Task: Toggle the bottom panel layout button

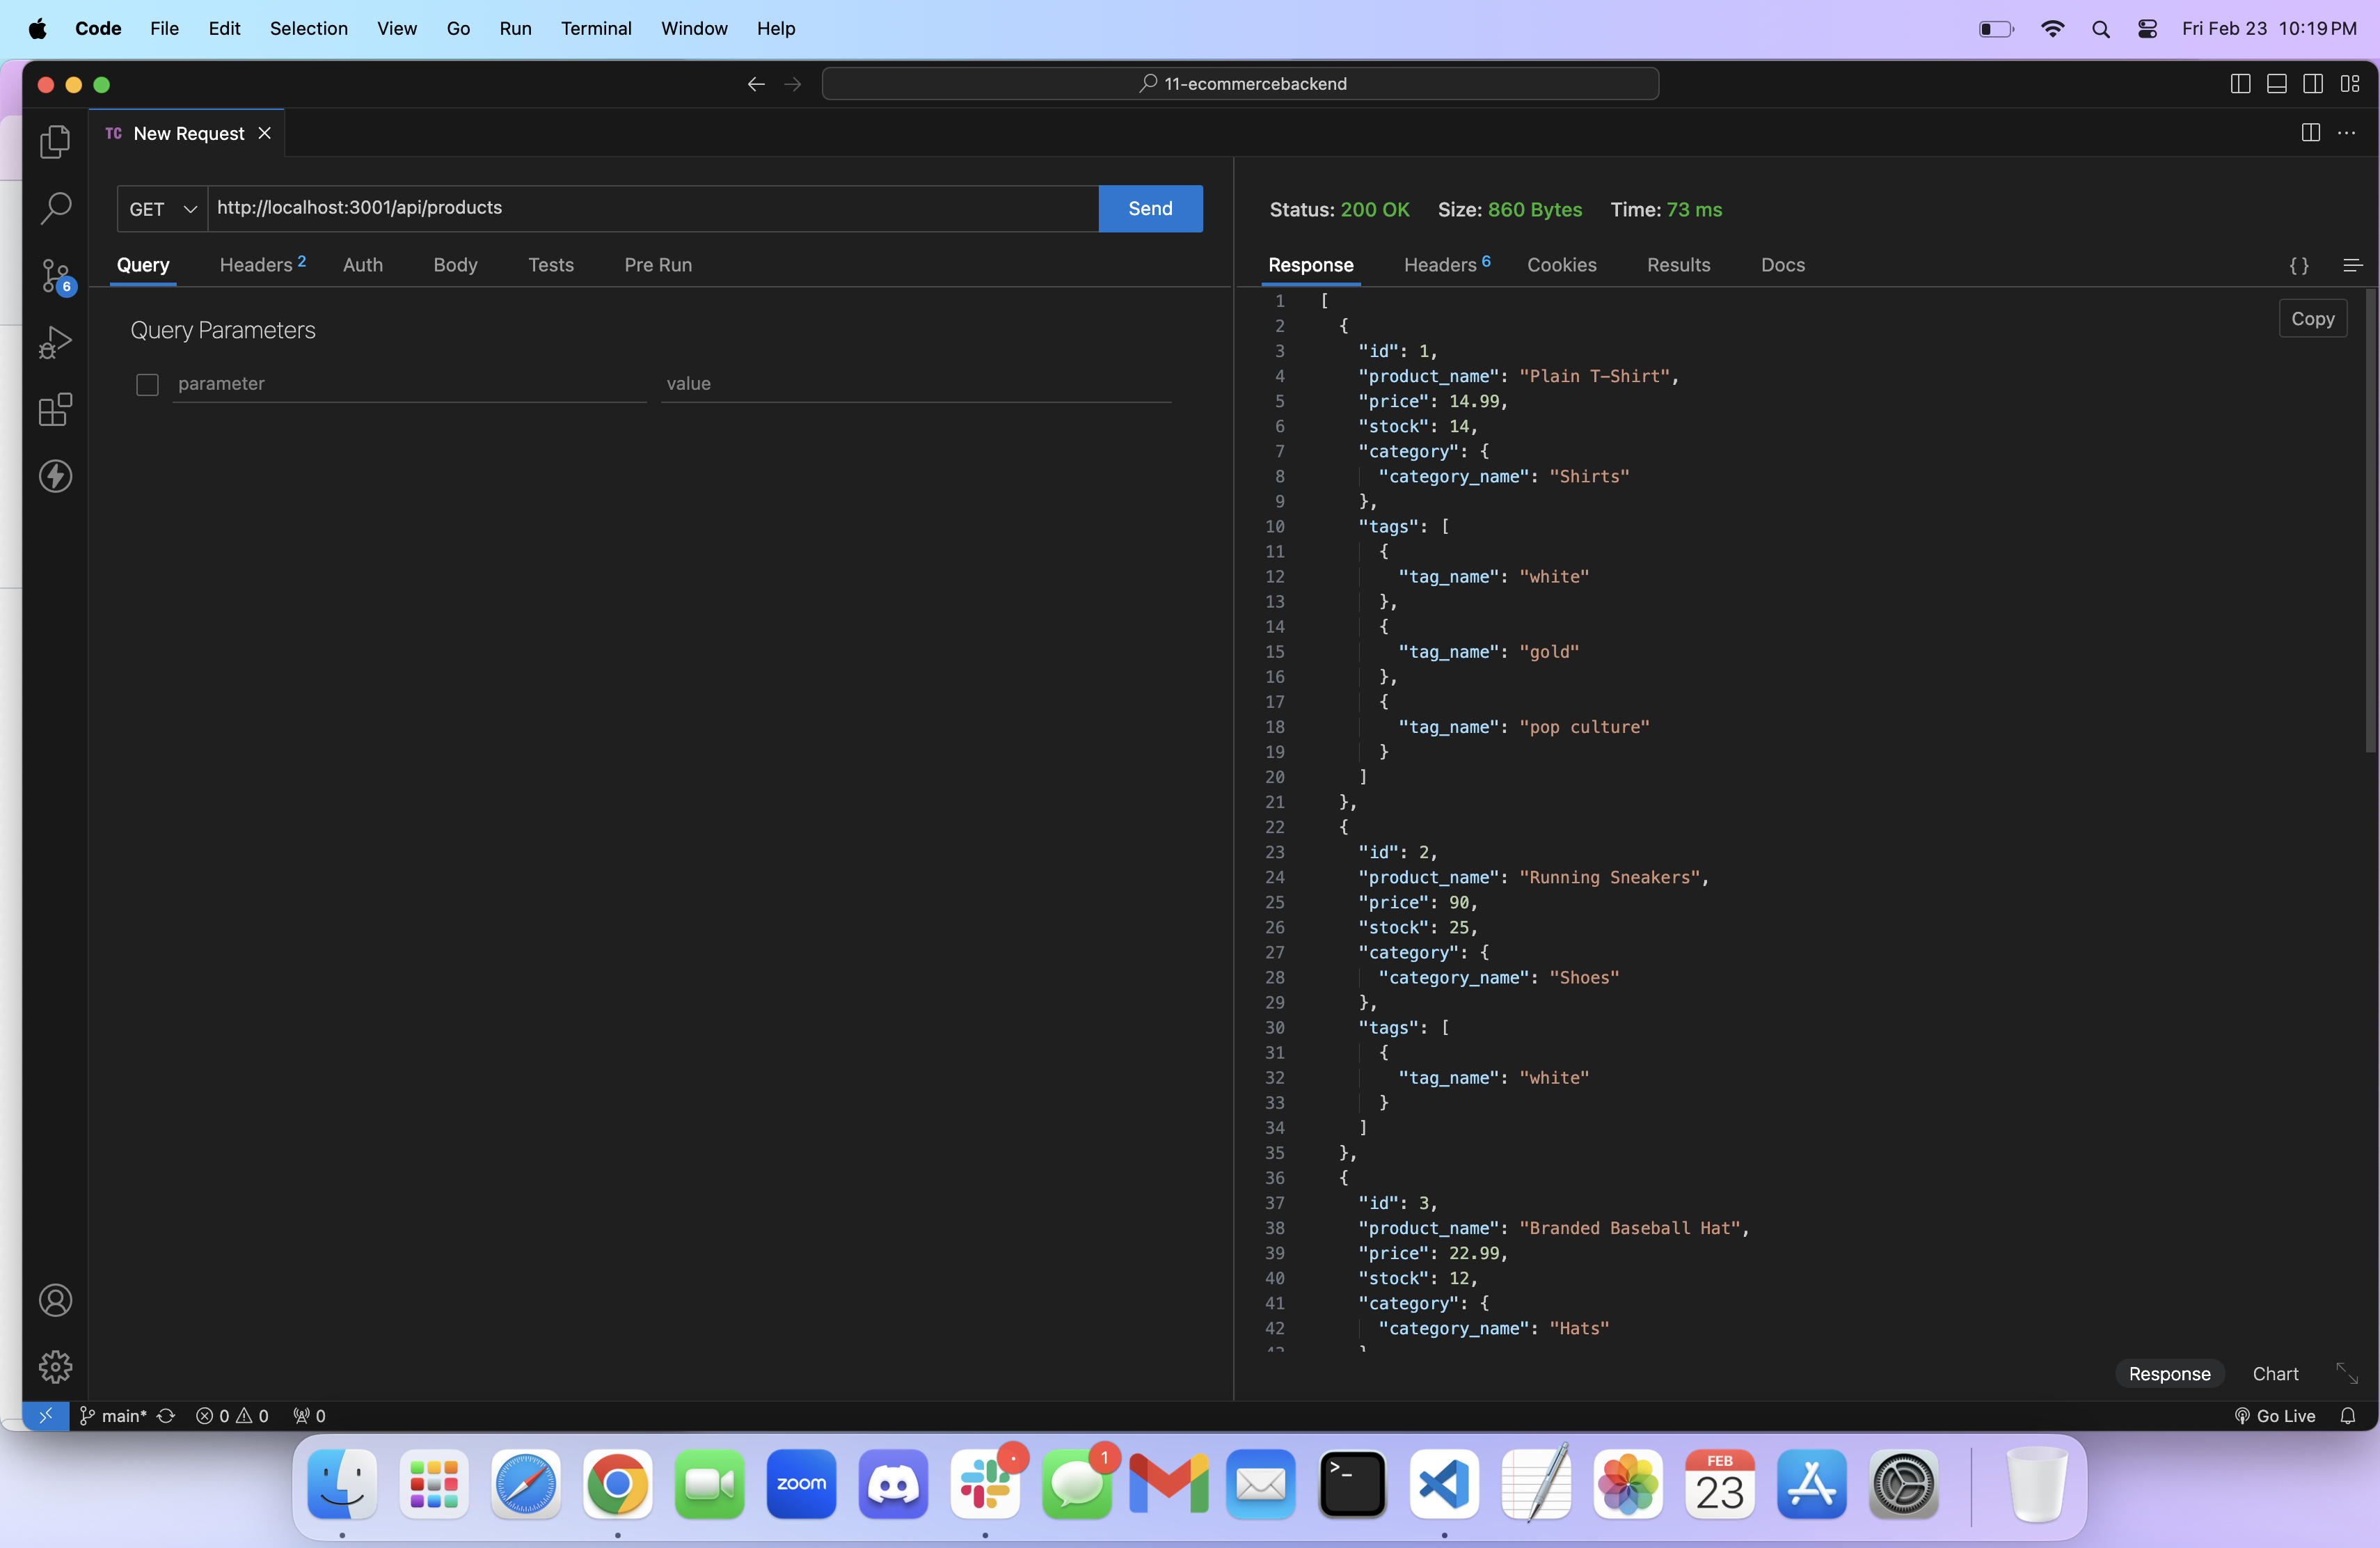Action: click(x=2277, y=84)
